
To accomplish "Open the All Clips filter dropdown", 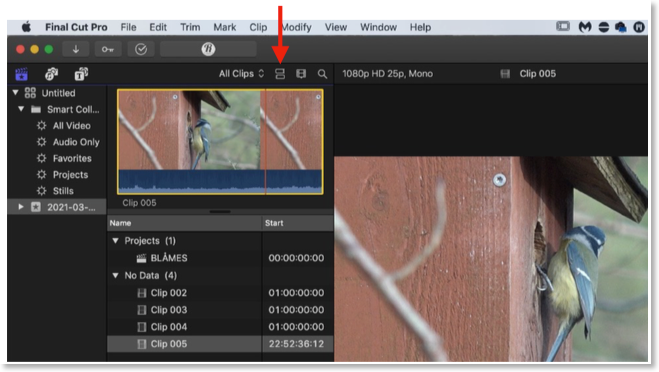I will click(x=241, y=74).
